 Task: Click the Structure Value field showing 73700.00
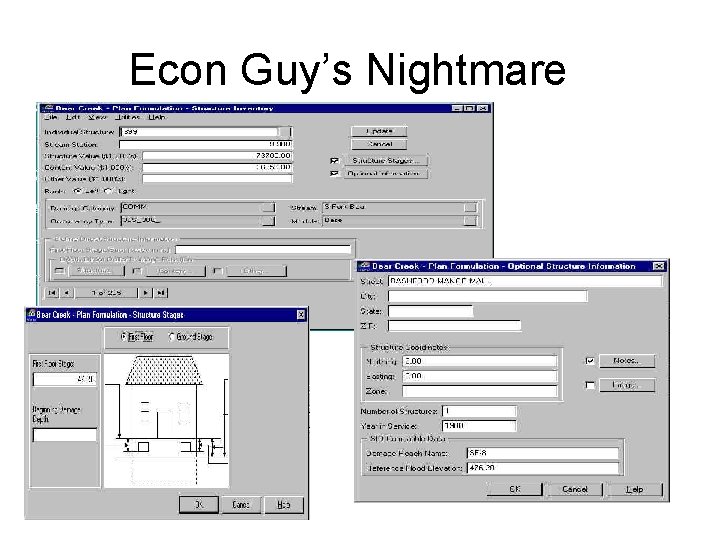(217, 156)
